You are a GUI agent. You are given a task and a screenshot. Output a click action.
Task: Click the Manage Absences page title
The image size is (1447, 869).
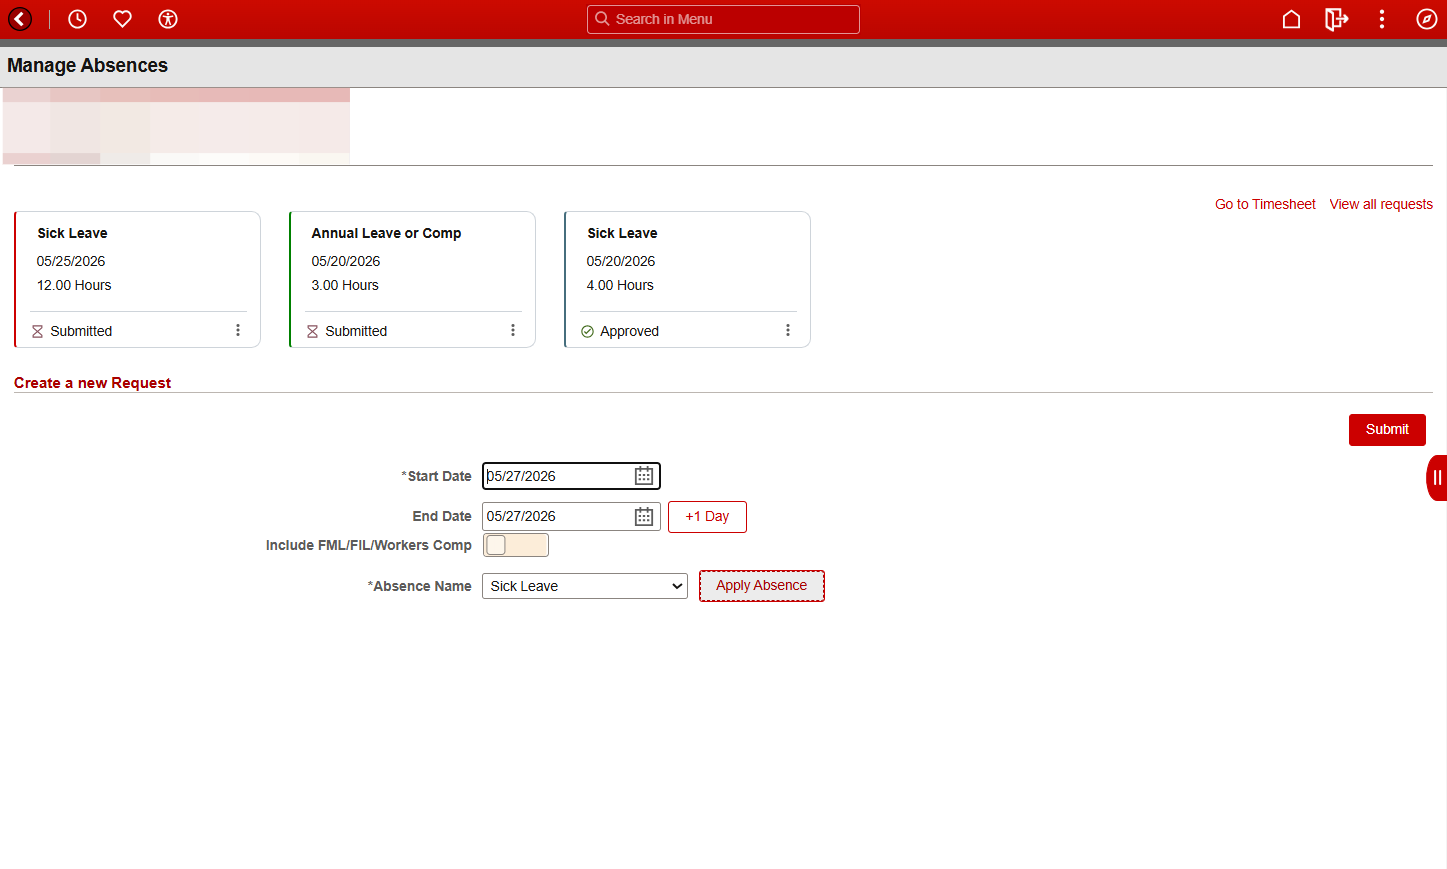click(87, 65)
